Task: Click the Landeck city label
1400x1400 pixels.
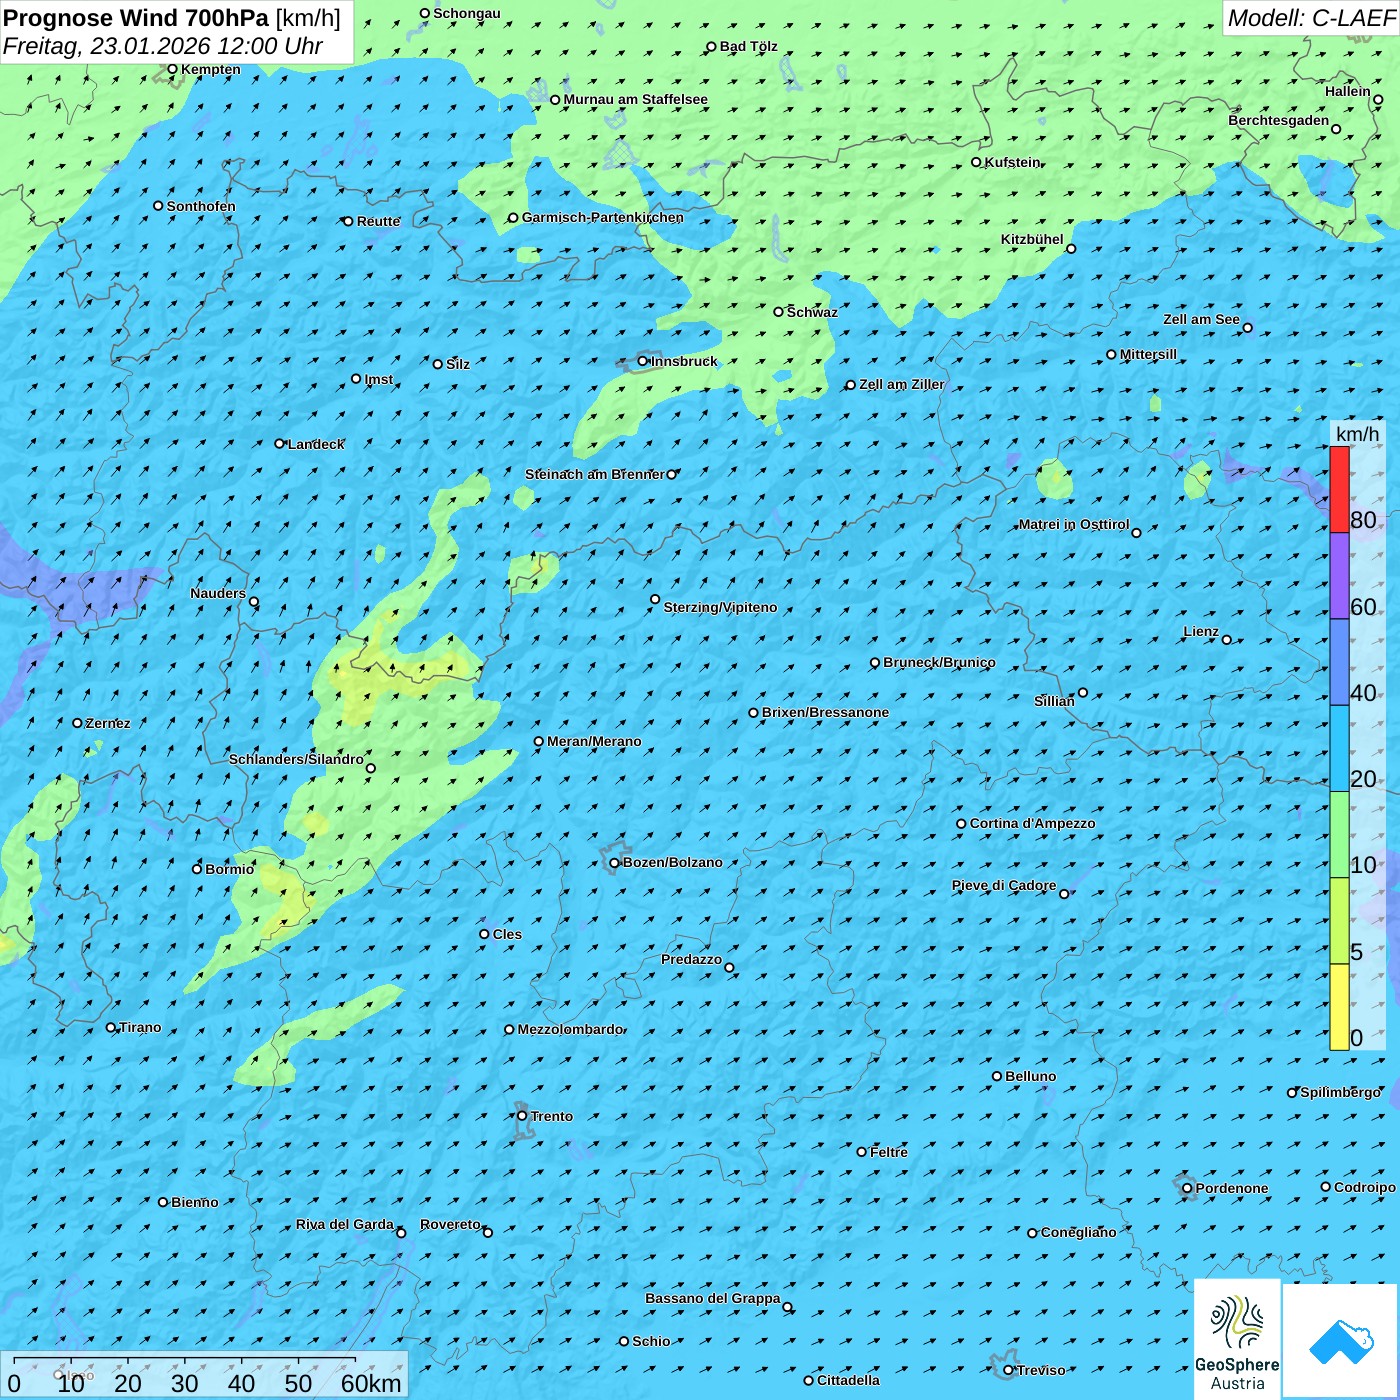Action: (316, 444)
